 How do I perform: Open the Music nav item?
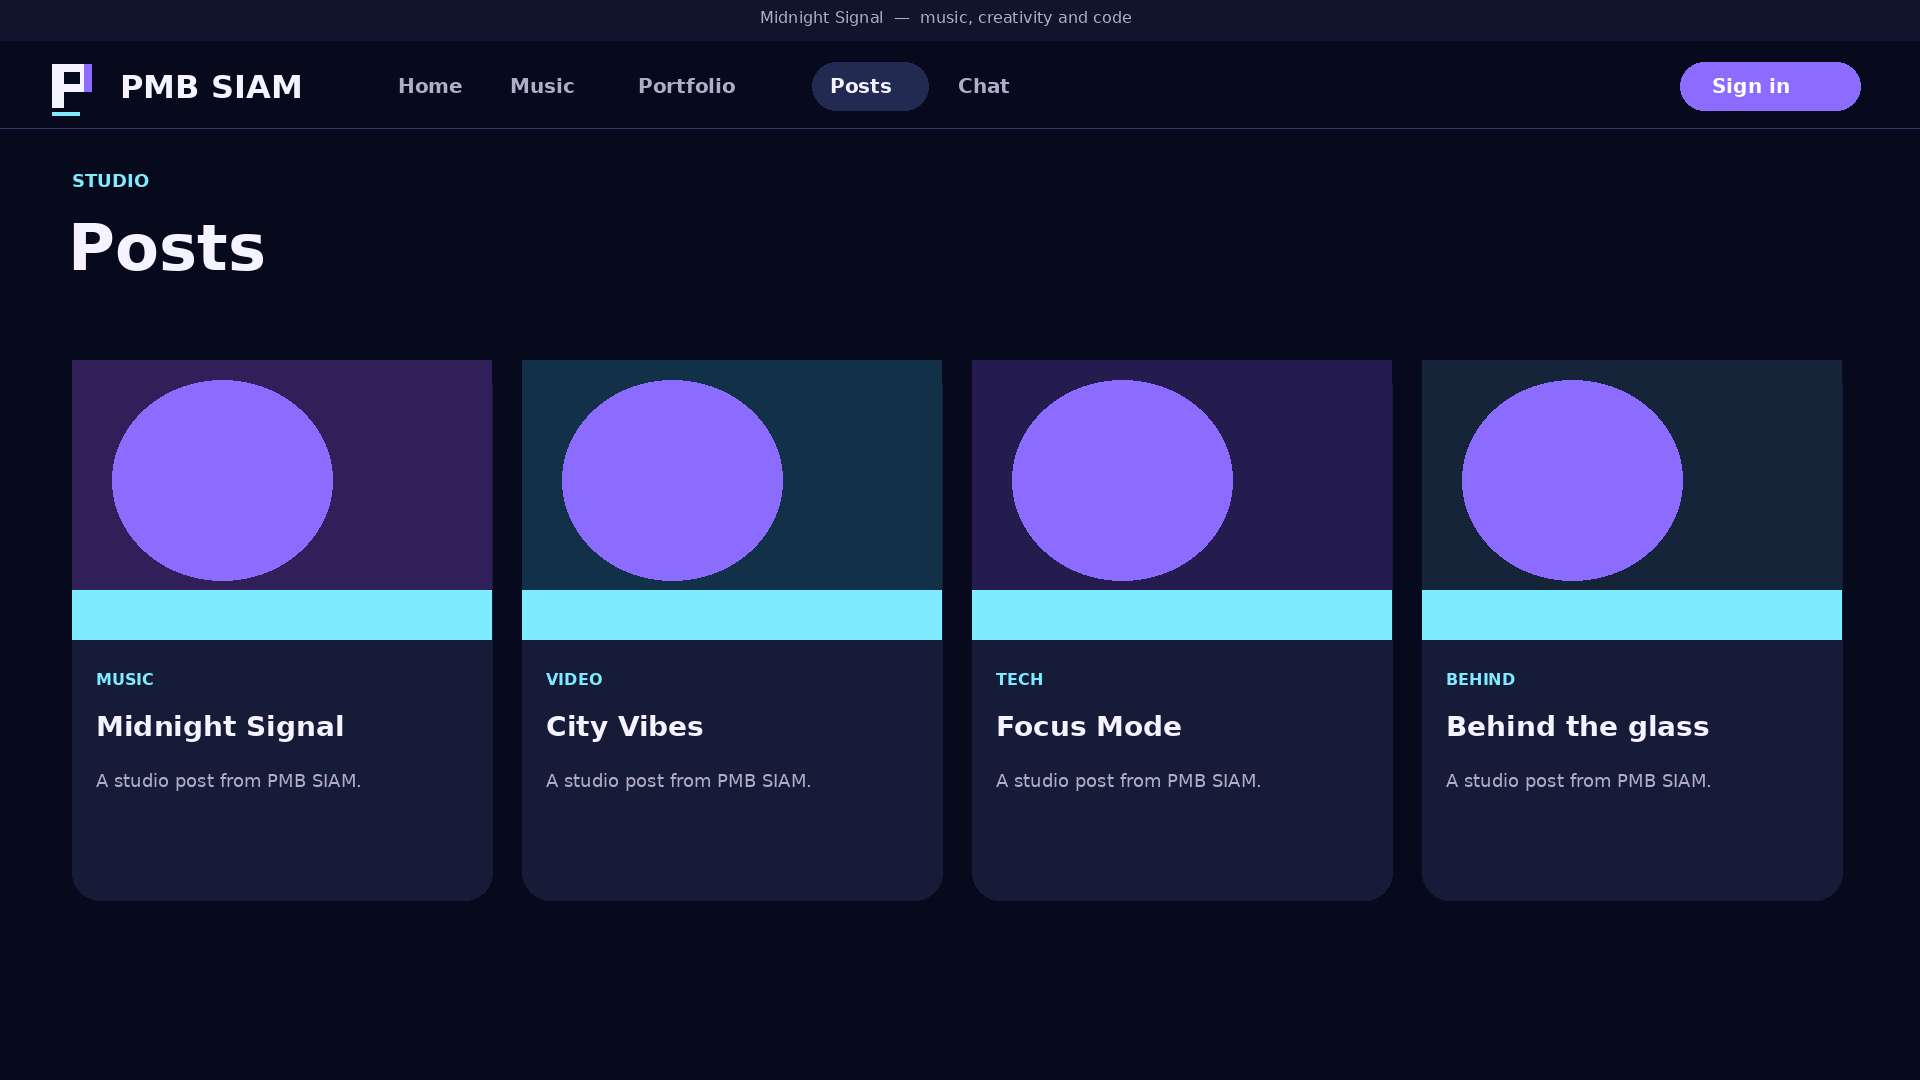coord(542,86)
